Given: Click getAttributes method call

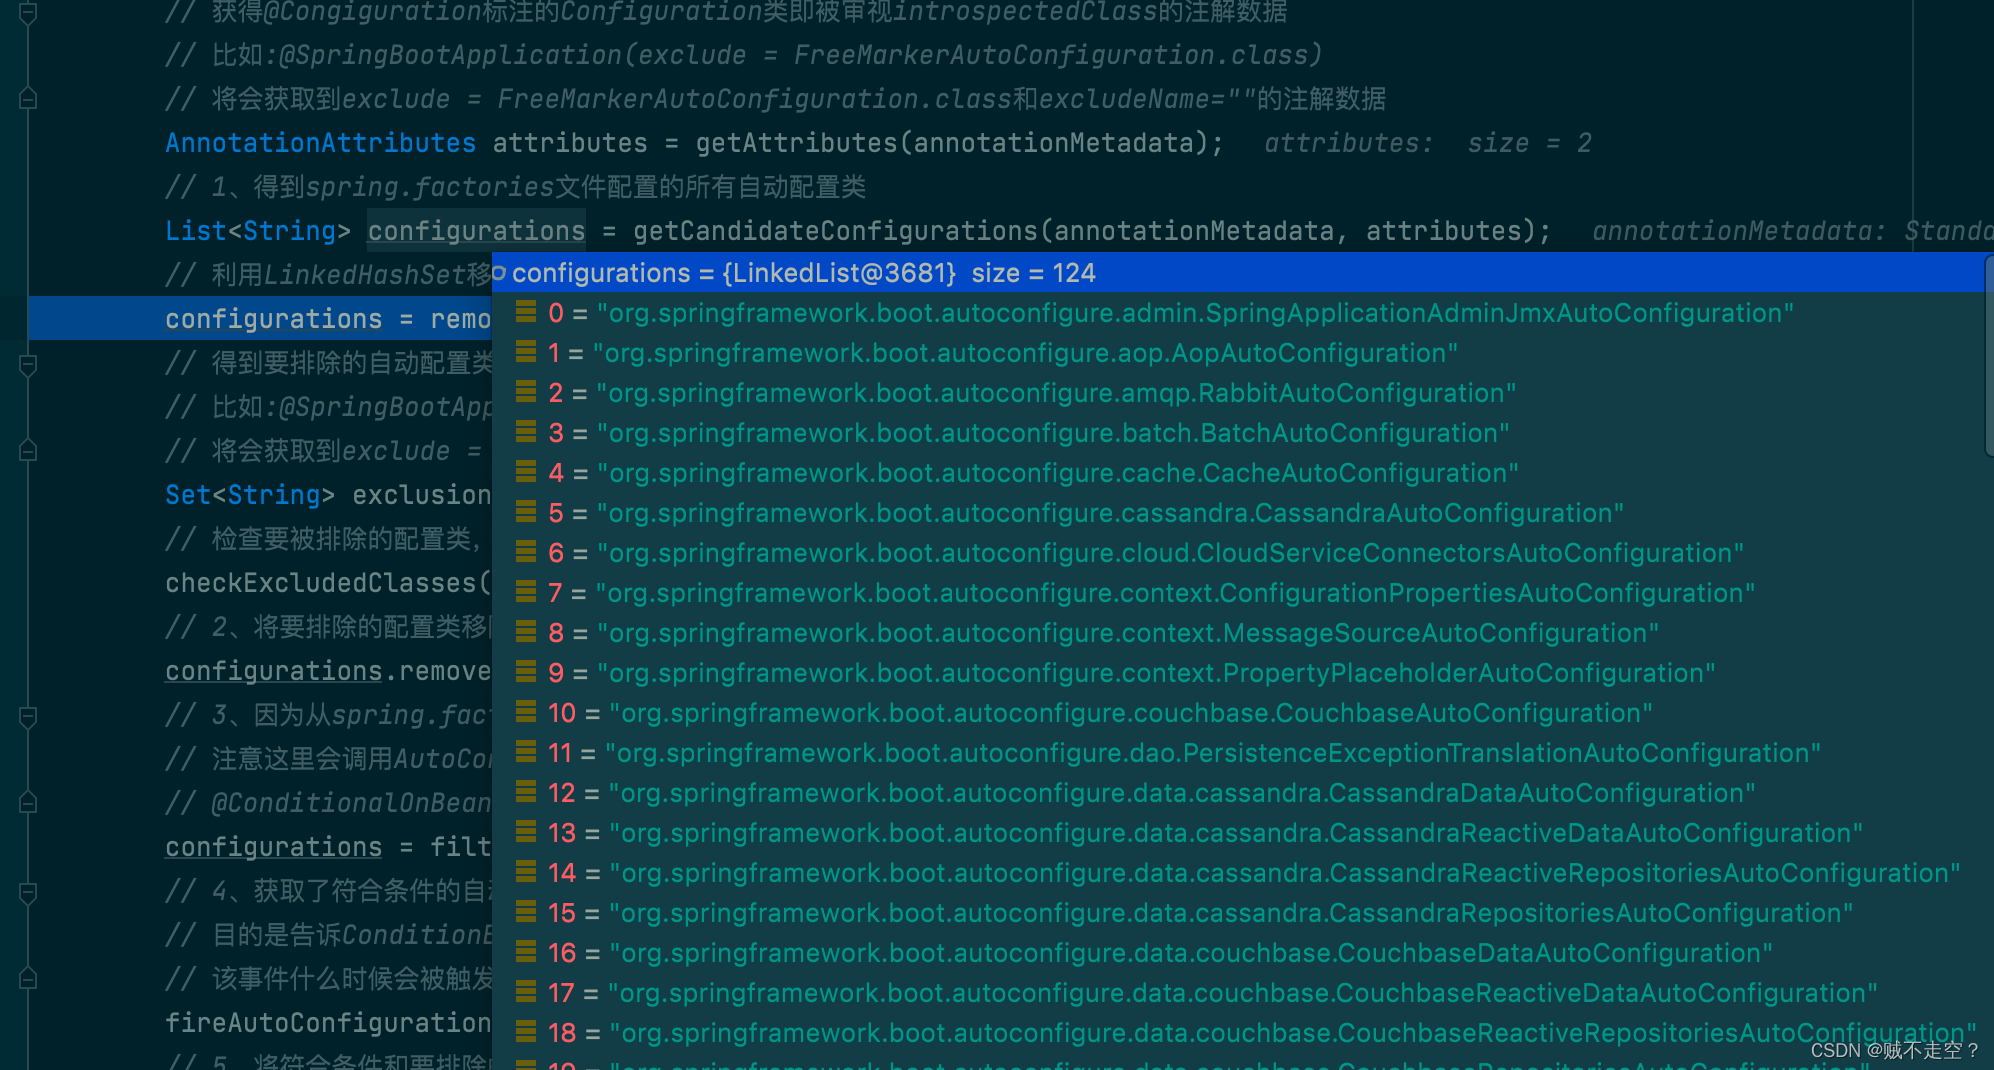Looking at the screenshot, I should (797, 143).
